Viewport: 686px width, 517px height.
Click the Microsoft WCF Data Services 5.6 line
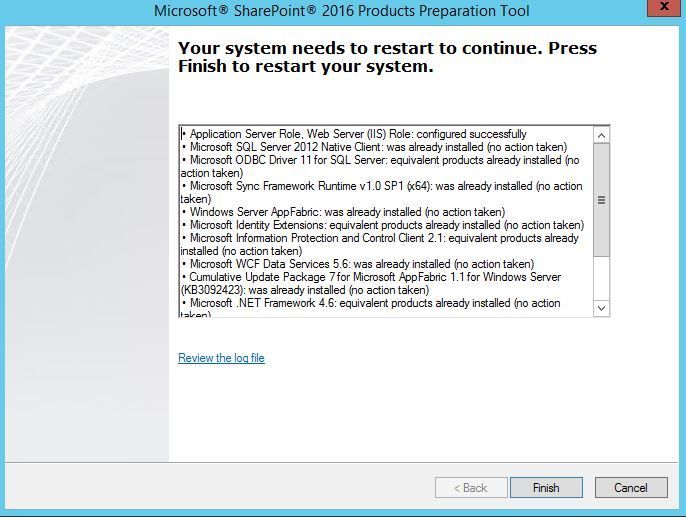358,264
